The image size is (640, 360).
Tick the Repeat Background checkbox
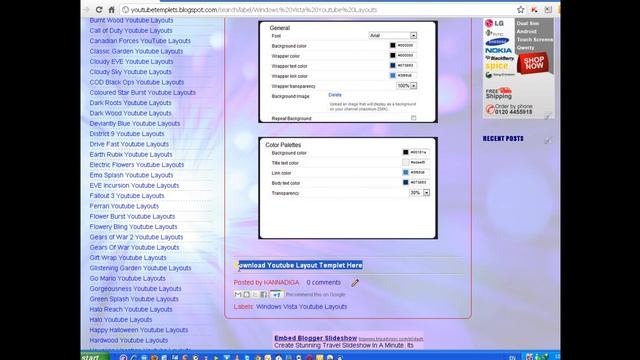coord(413,118)
